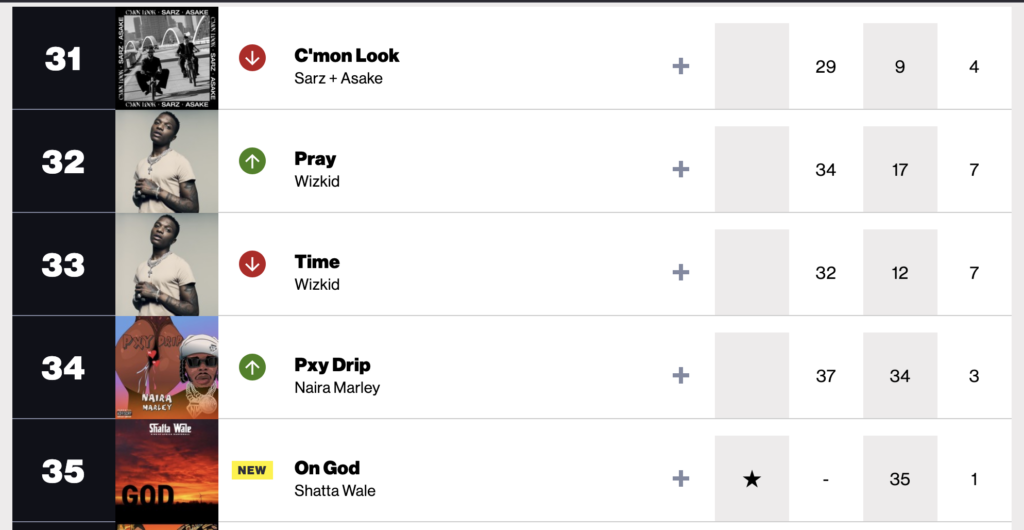Click the green up arrow beside Pxy Drip
Screen dimensions: 1024x530
coord(252,367)
